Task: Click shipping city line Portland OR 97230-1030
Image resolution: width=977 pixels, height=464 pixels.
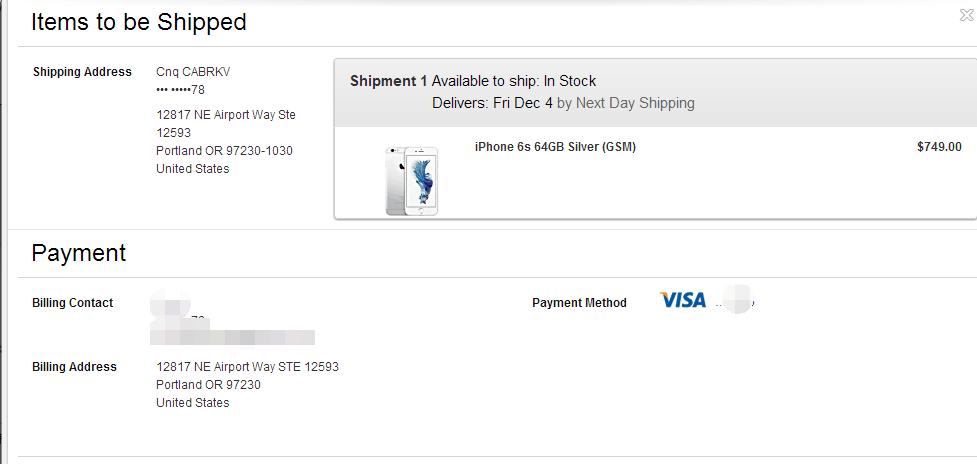Action: [x=224, y=151]
